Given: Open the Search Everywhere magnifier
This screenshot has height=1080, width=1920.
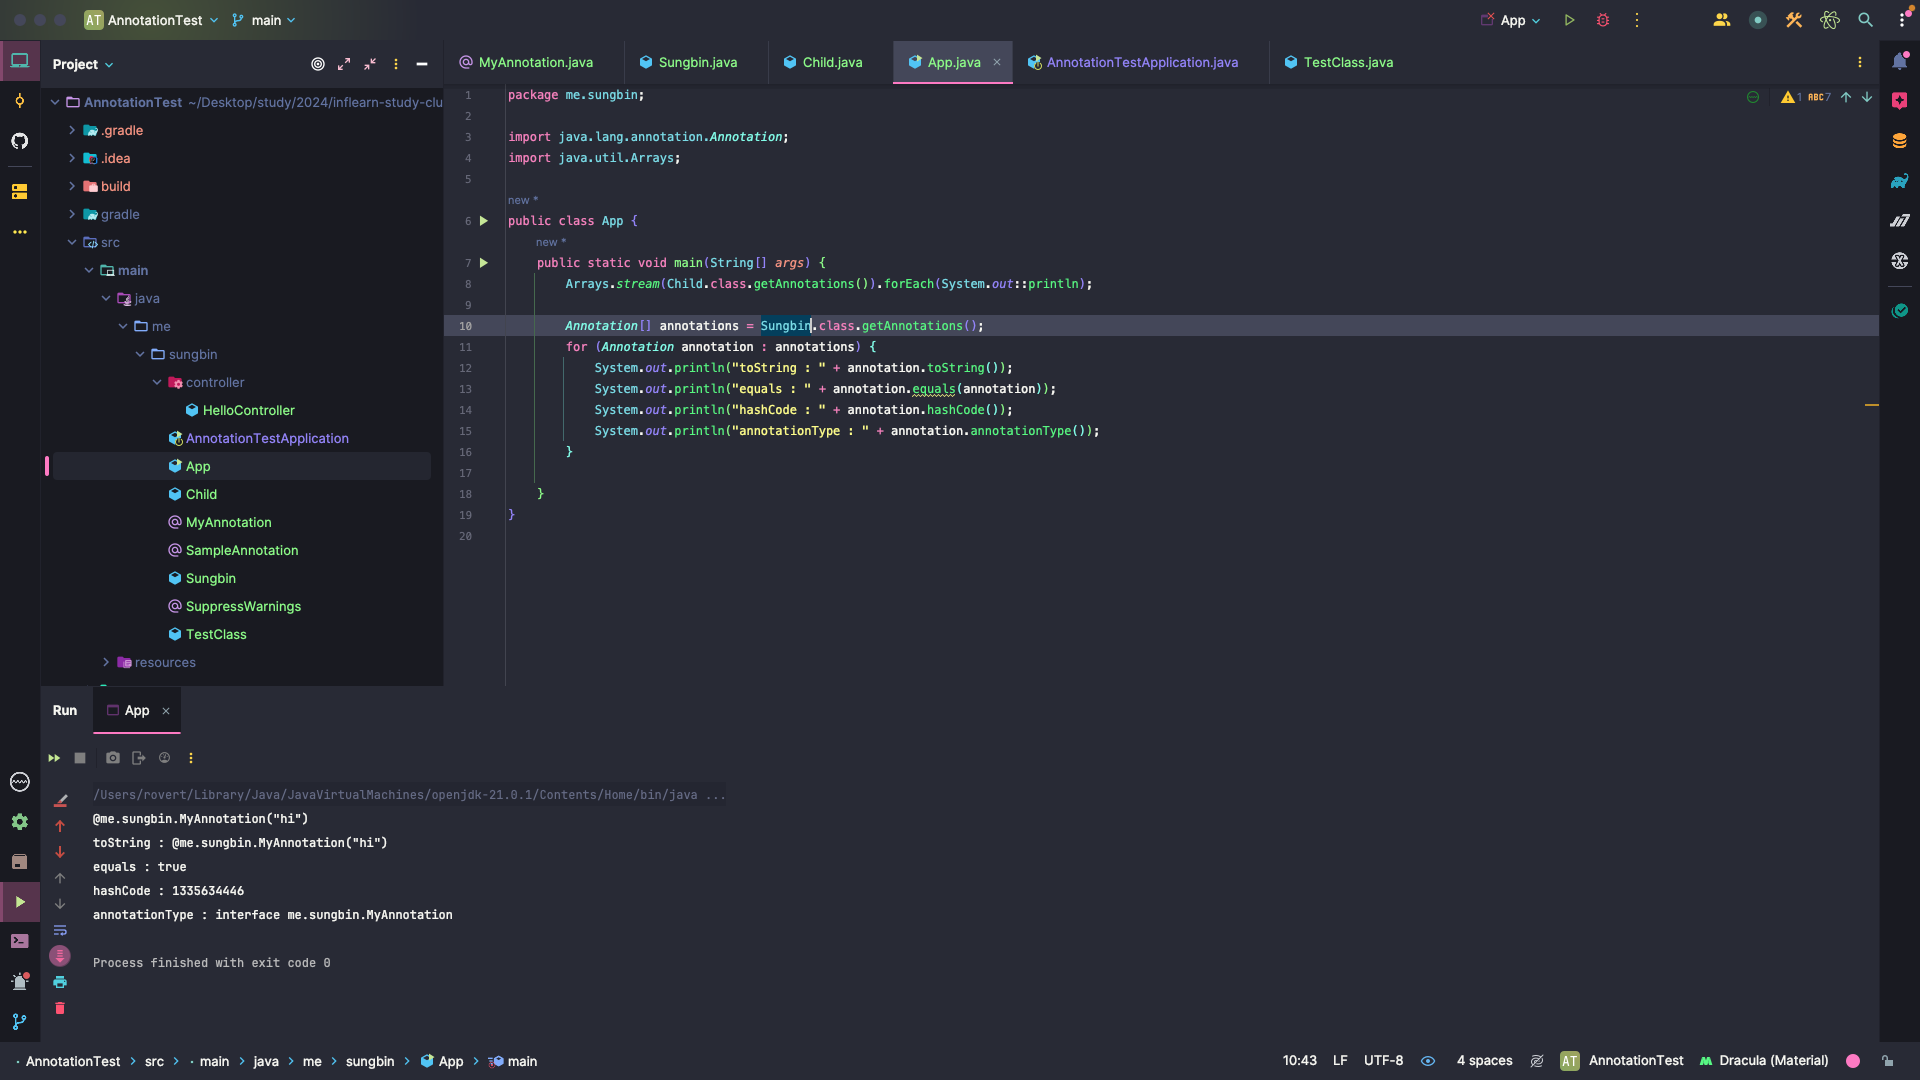Looking at the screenshot, I should click(1865, 20).
